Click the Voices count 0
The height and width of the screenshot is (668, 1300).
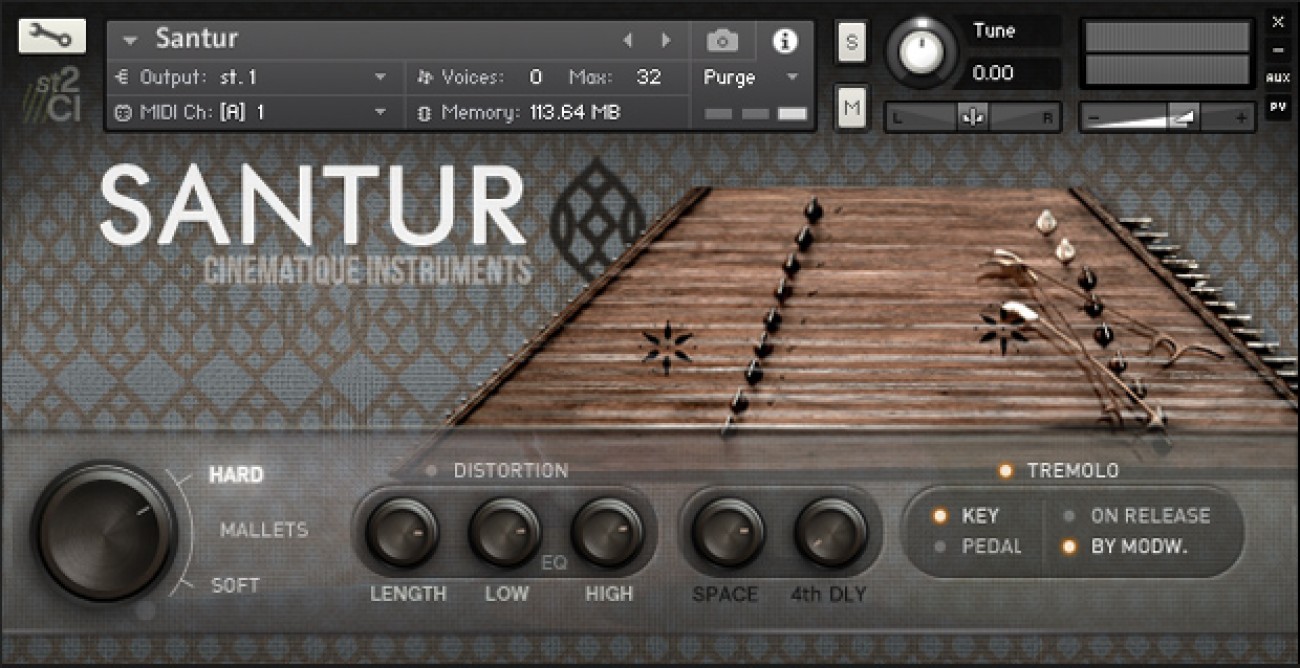pyautogui.click(x=536, y=77)
